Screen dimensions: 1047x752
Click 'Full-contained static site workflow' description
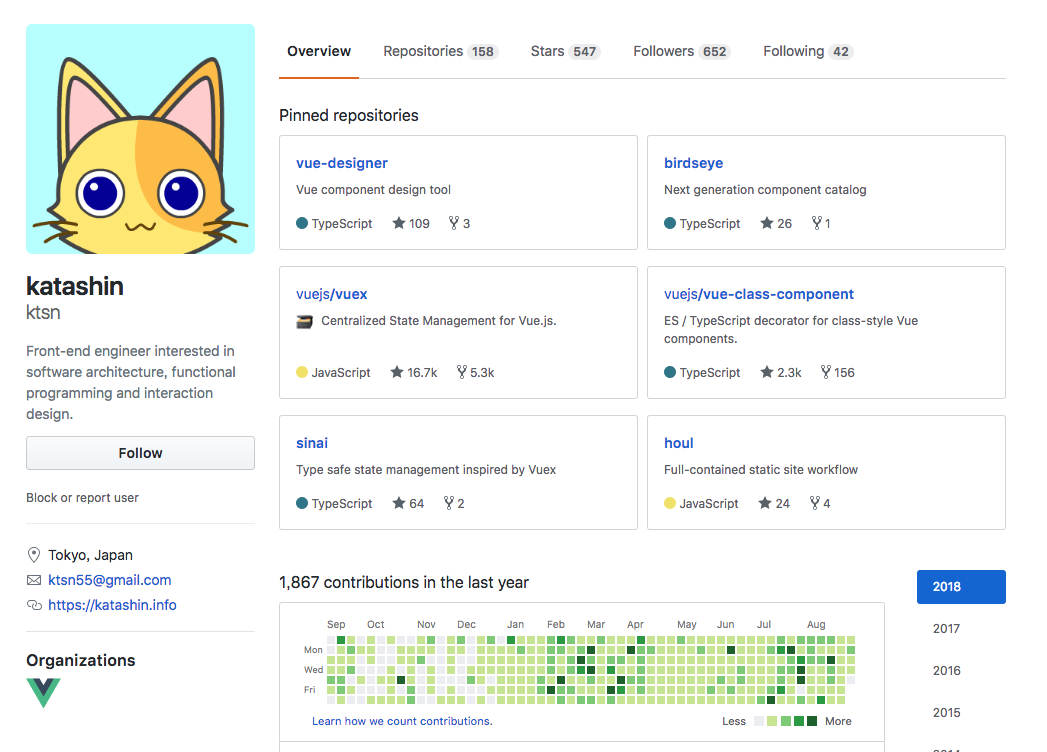click(x=761, y=469)
